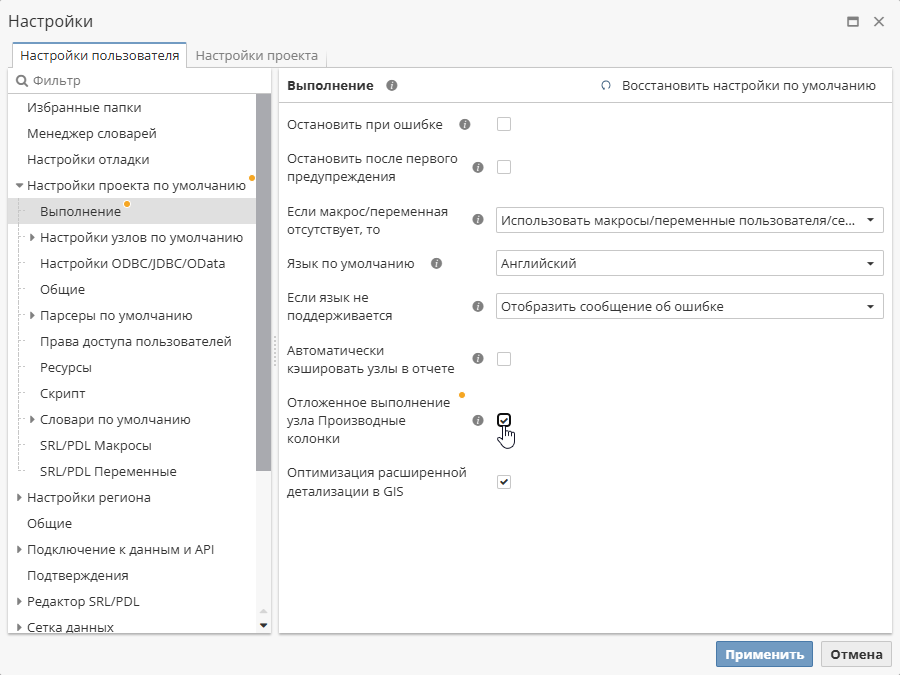The height and width of the screenshot is (675, 900).
Task: Open Если язык не поддерживается dropdown
Action: 689,307
